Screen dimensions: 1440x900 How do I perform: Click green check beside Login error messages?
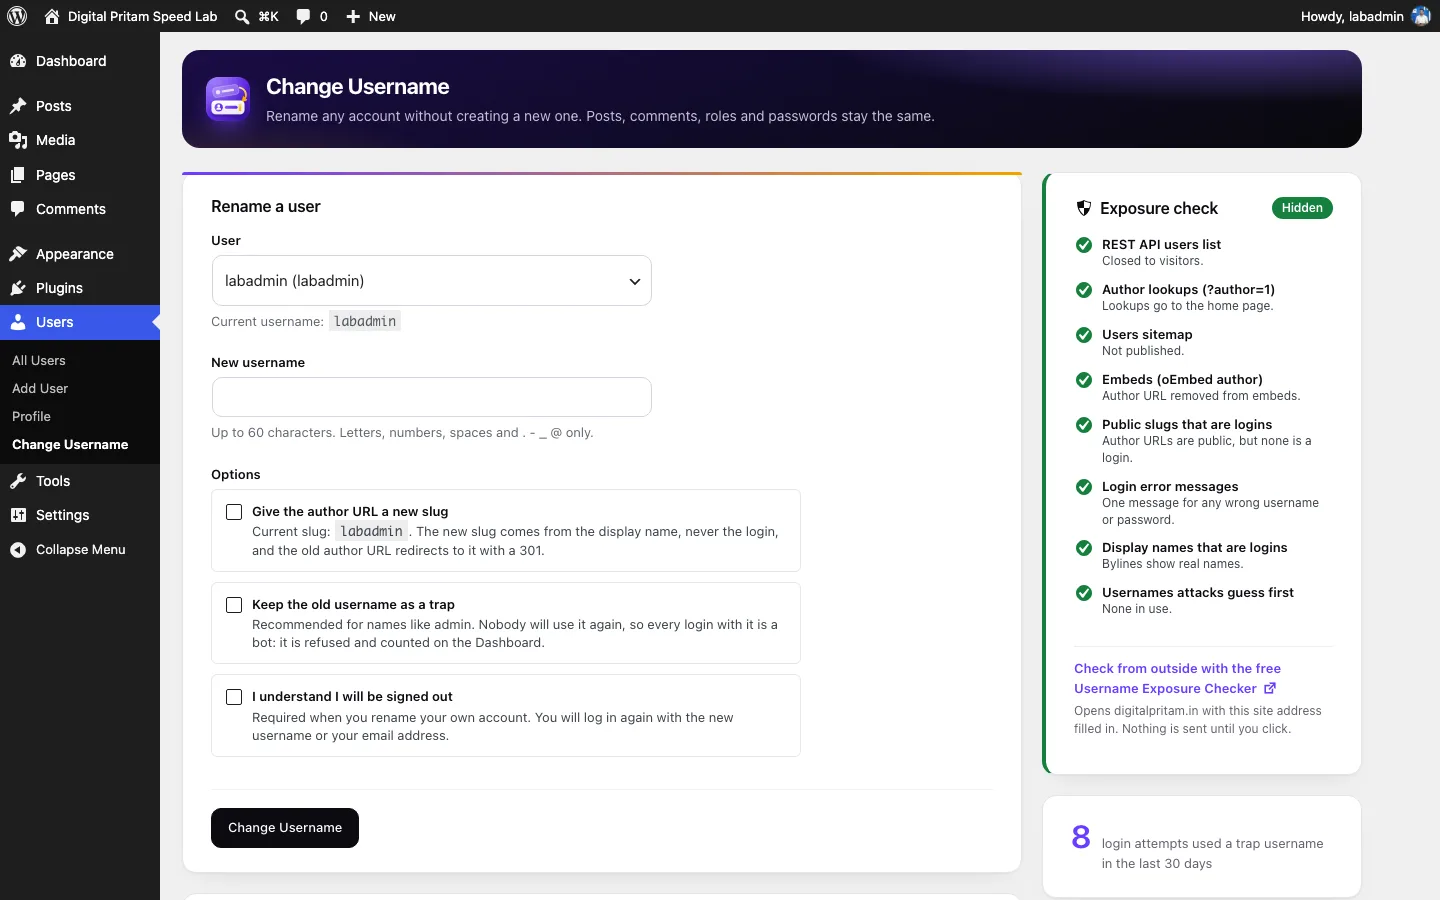(1083, 487)
